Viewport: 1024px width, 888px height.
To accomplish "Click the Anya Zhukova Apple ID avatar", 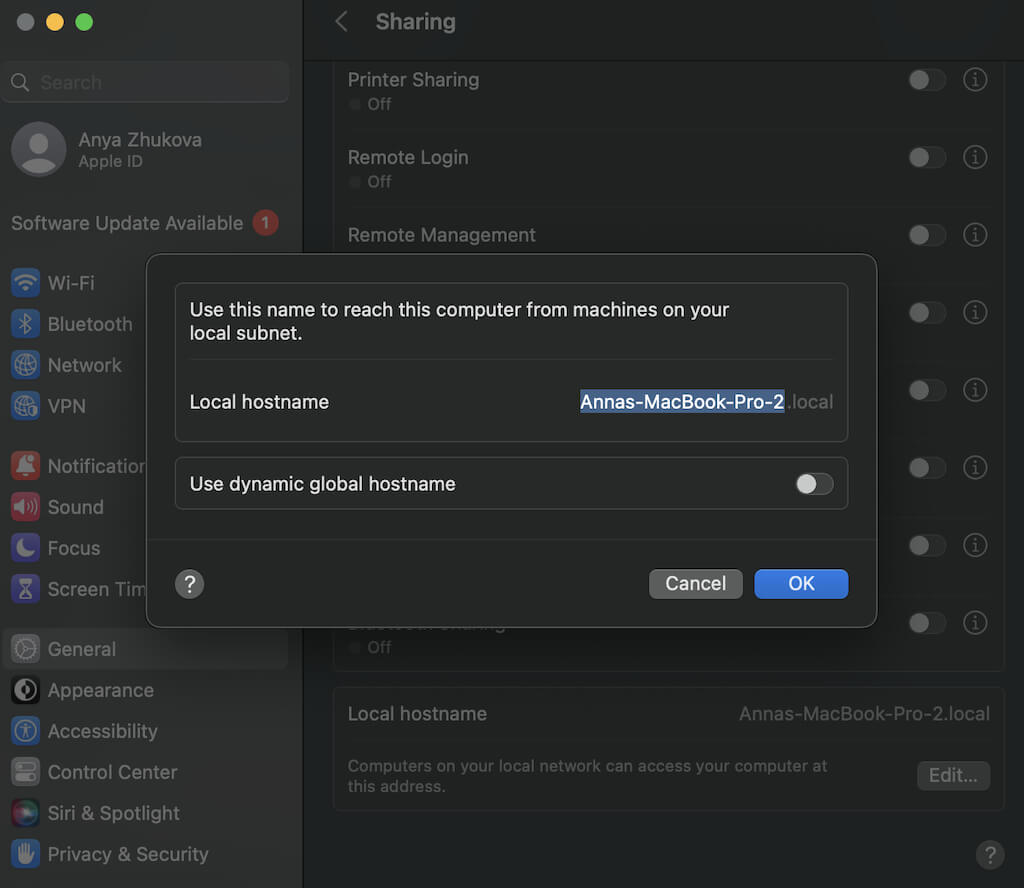I will click(39, 149).
